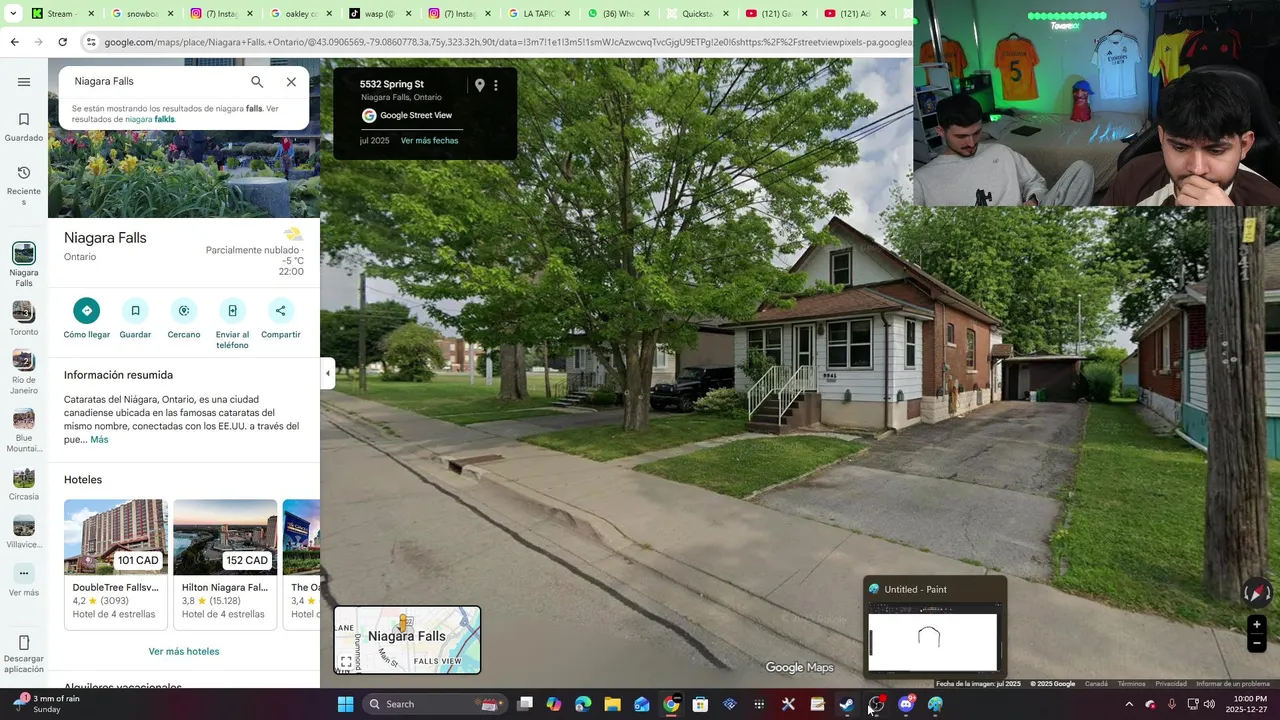Screen dimensions: 1280x720
Task: Open the Hilton Niagara Falls hotel card
Action: coord(225,564)
